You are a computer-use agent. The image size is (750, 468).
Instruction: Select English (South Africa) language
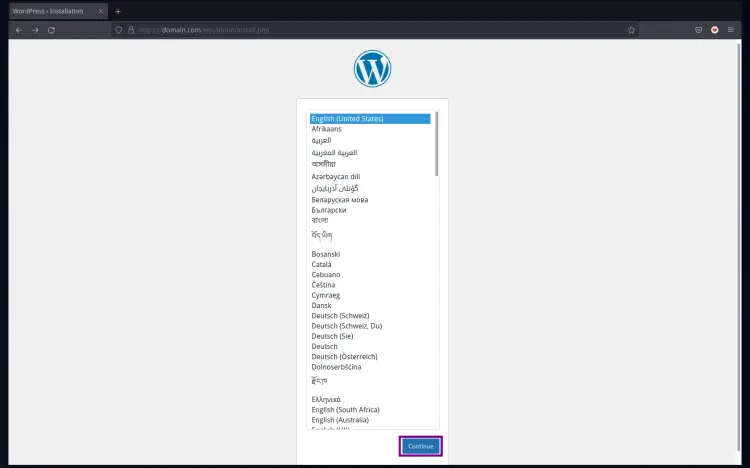click(x=345, y=410)
